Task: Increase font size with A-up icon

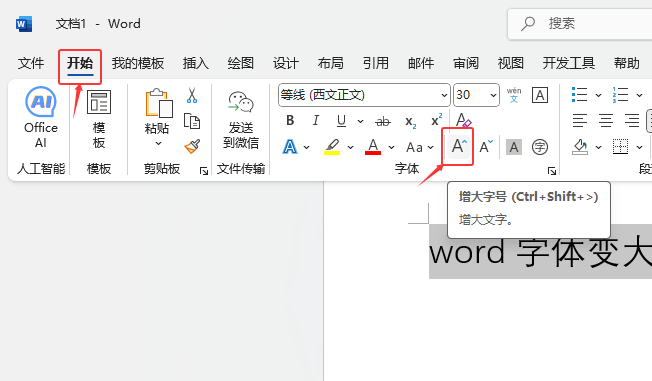Action: (x=459, y=146)
